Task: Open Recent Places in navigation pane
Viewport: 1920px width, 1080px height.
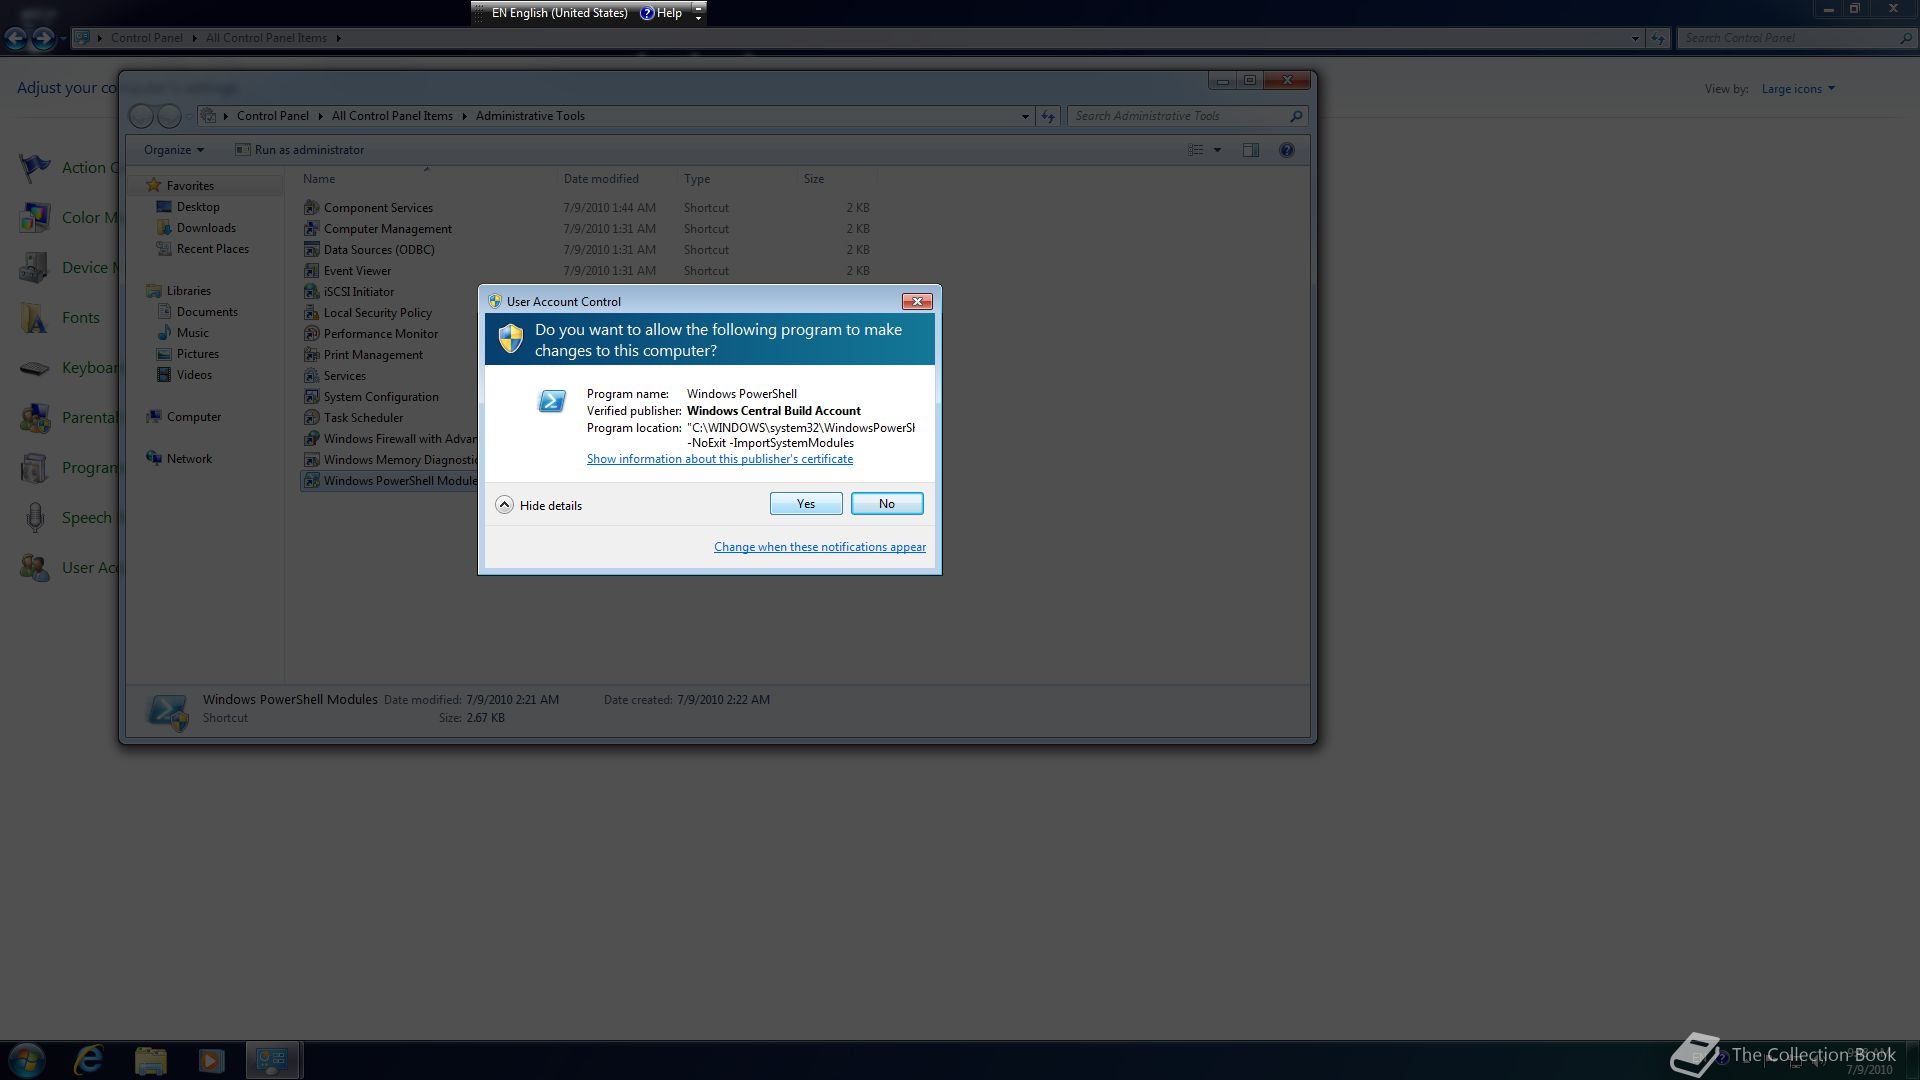Action: tap(213, 249)
